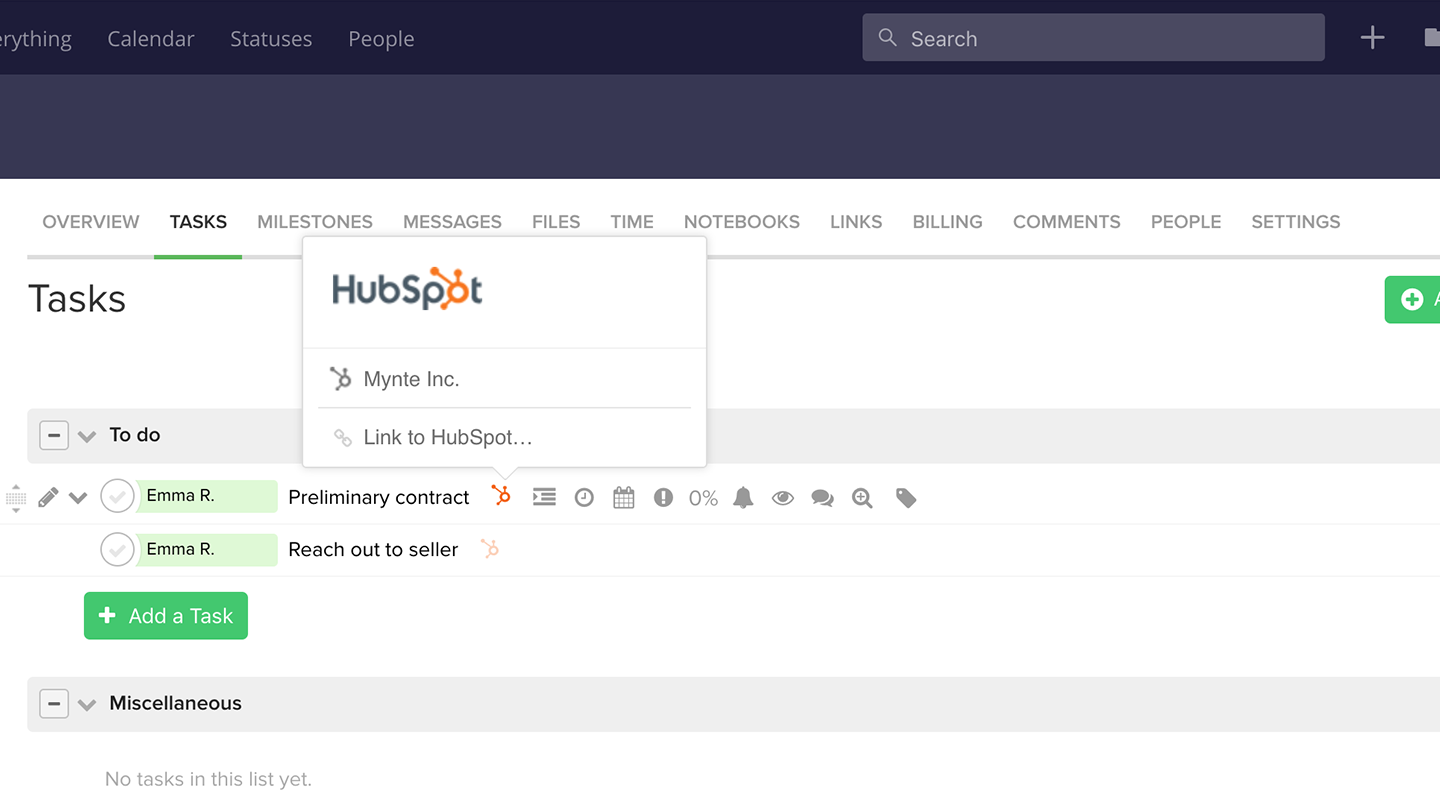Open Calendar in the top navigation
The image size is (1440, 800).
151,38
